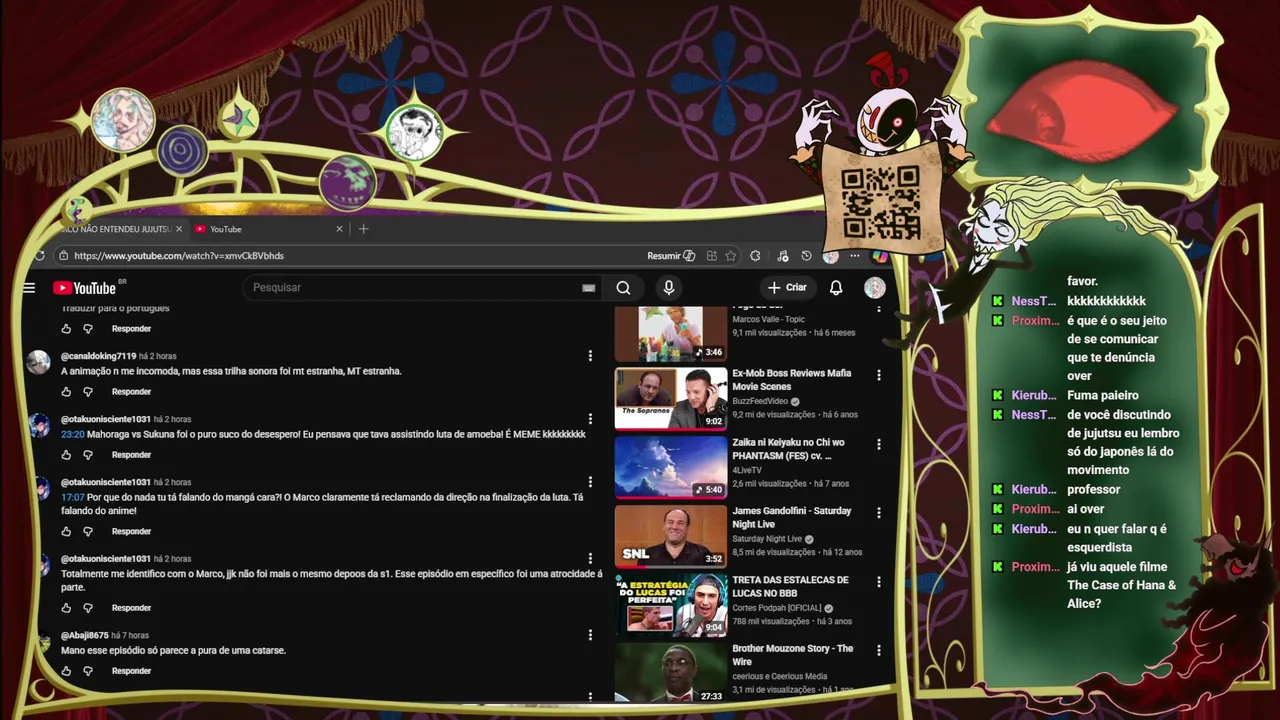Dislike the 17:07 timestamp comment
Image resolution: width=1280 pixels, height=720 pixels.
[x=88, y=532]
